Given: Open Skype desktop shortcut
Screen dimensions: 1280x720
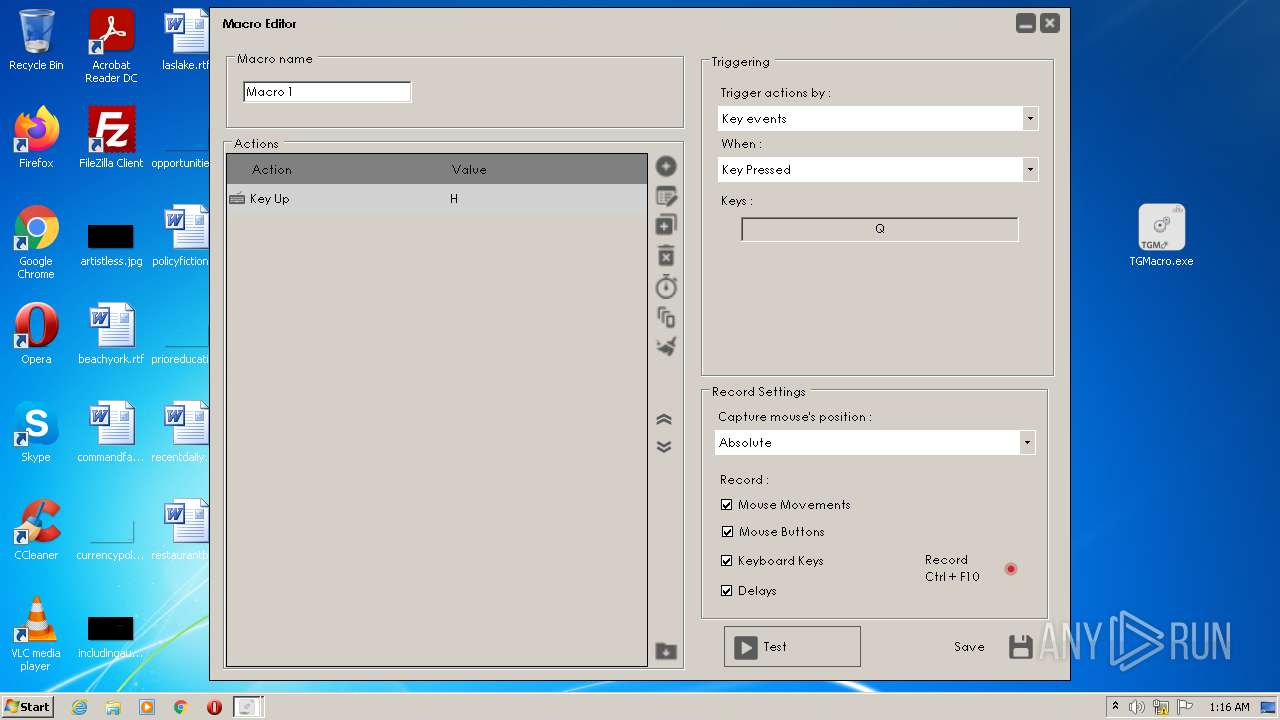Looking at the screenshot, I should (x=36, y=432).
